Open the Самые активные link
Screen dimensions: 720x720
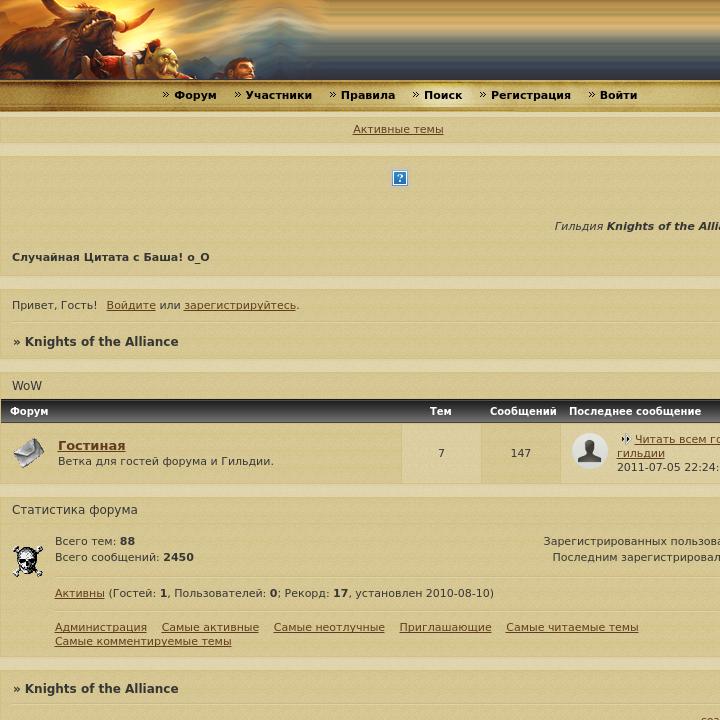tap(210, 627)
